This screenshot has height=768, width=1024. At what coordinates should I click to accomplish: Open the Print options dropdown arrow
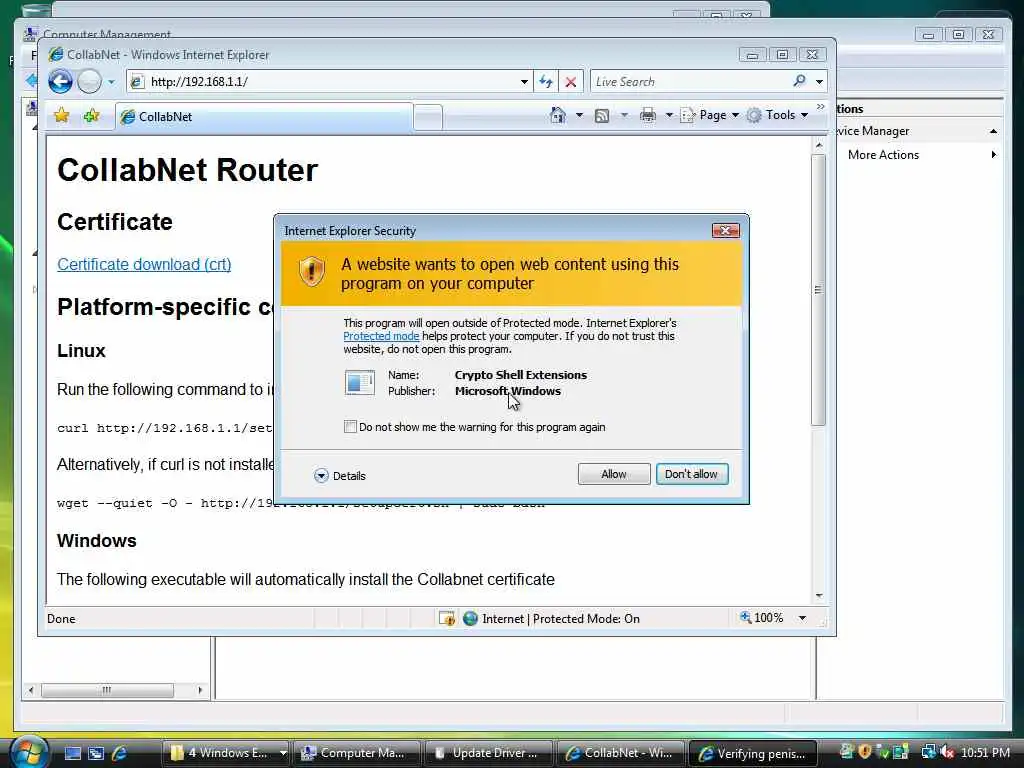[x=669, y=116]
